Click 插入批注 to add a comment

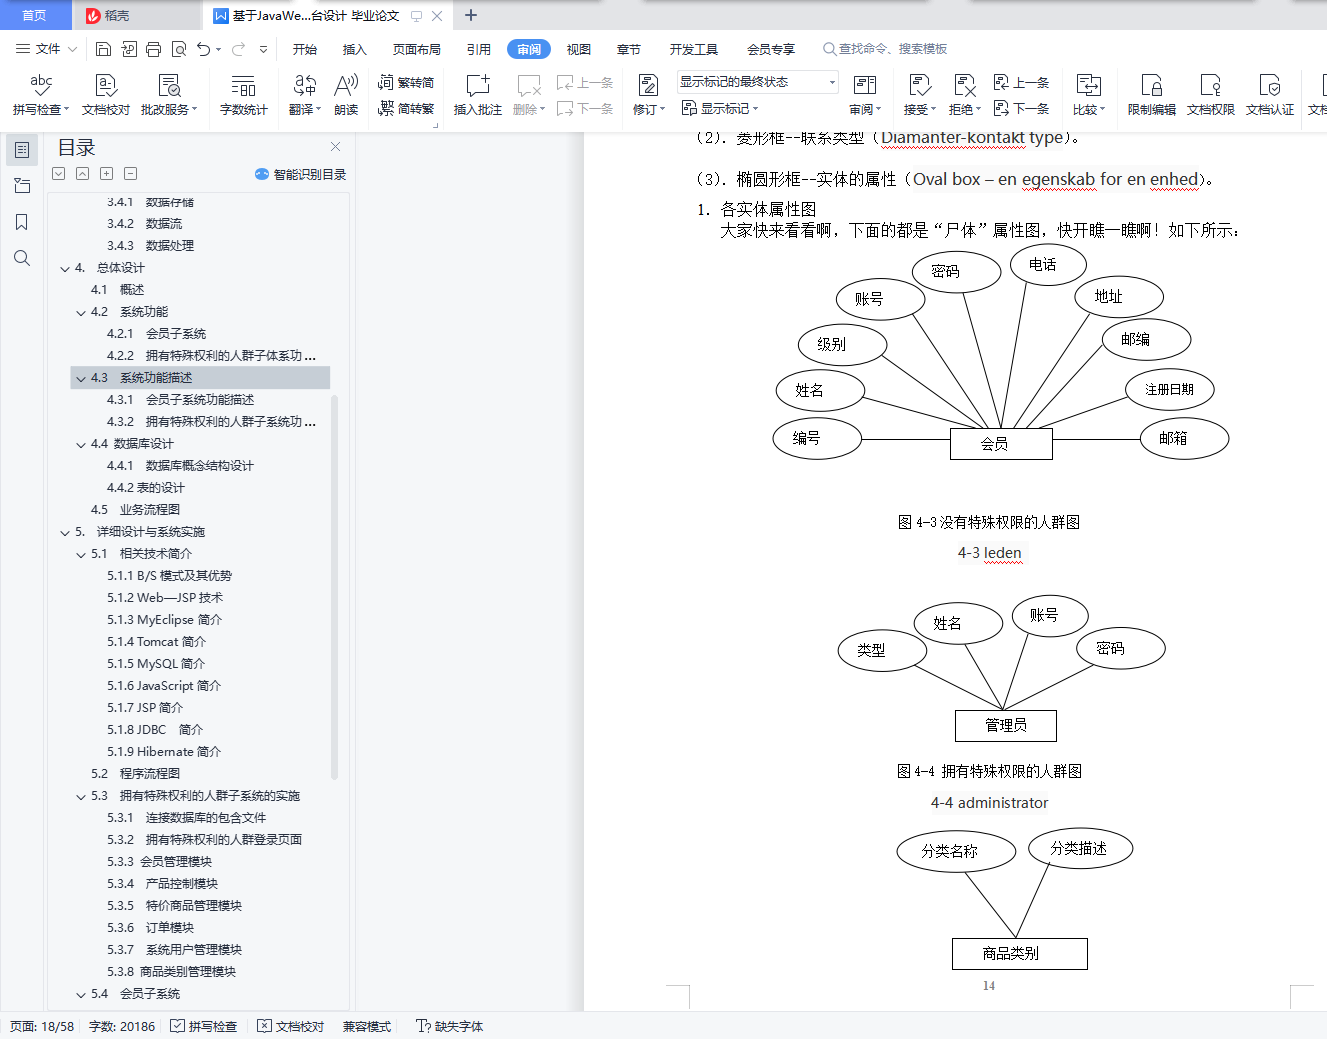tap(478, 95)
